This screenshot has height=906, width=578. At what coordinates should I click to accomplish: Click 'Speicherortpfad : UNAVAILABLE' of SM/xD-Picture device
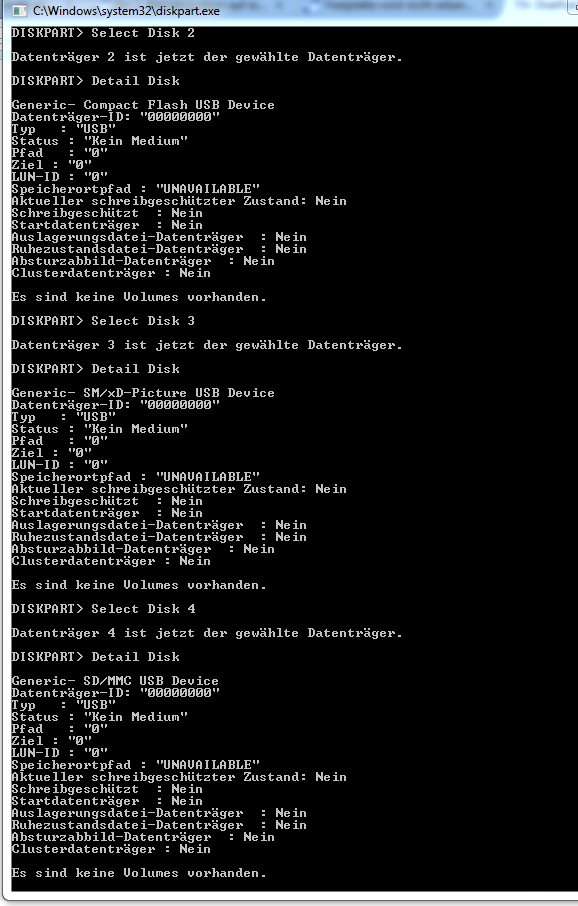(x=136, y=477)
